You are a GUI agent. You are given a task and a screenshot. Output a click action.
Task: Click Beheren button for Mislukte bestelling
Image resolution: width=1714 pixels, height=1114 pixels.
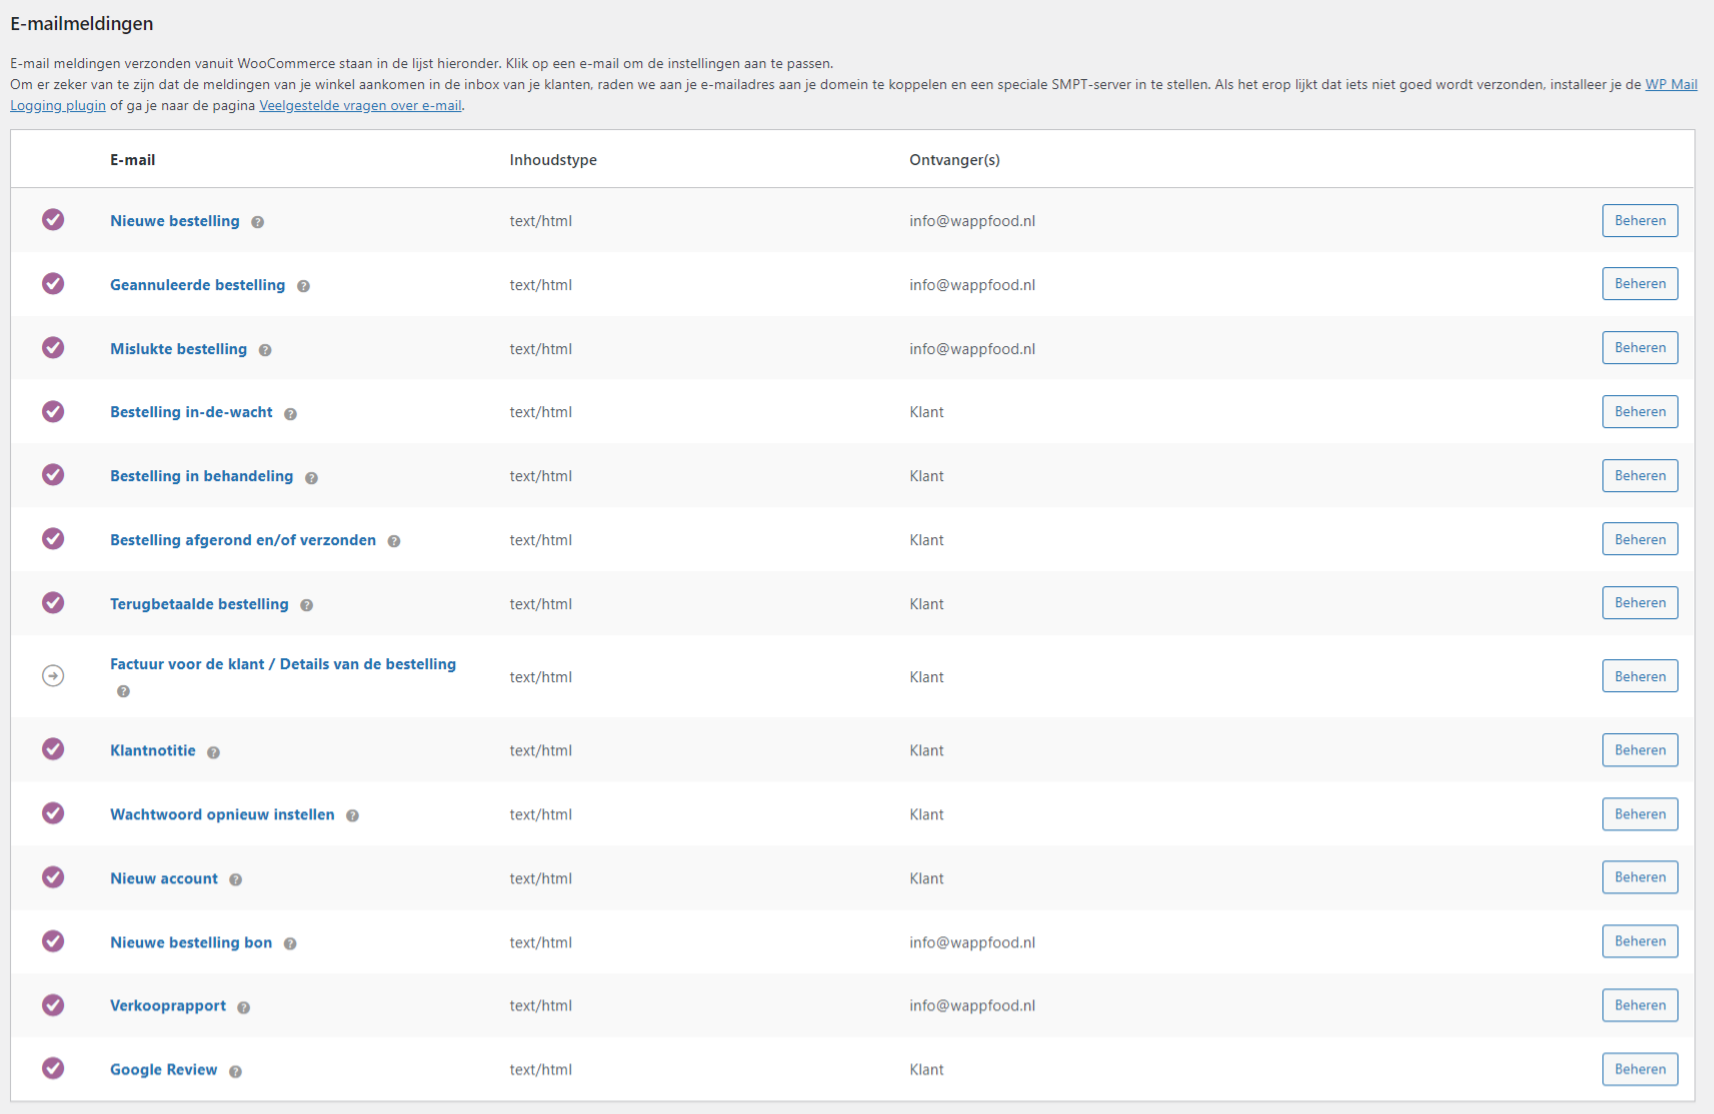1640,347
